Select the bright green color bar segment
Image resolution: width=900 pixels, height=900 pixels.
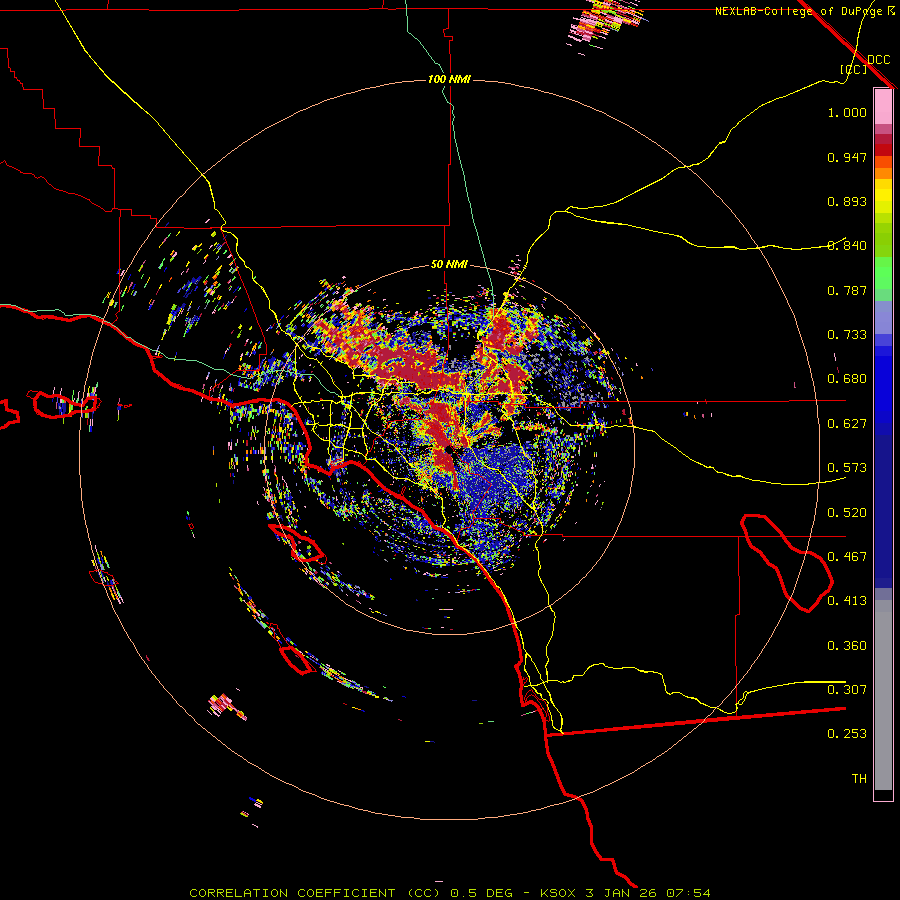[x=883, y=273]
